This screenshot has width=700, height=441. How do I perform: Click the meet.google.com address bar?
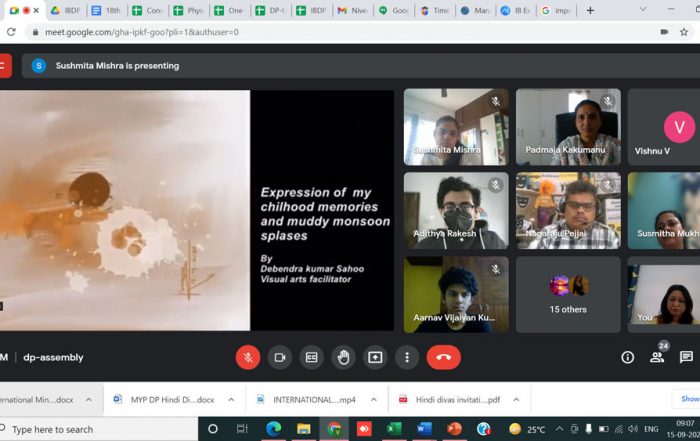pos(339,32)
